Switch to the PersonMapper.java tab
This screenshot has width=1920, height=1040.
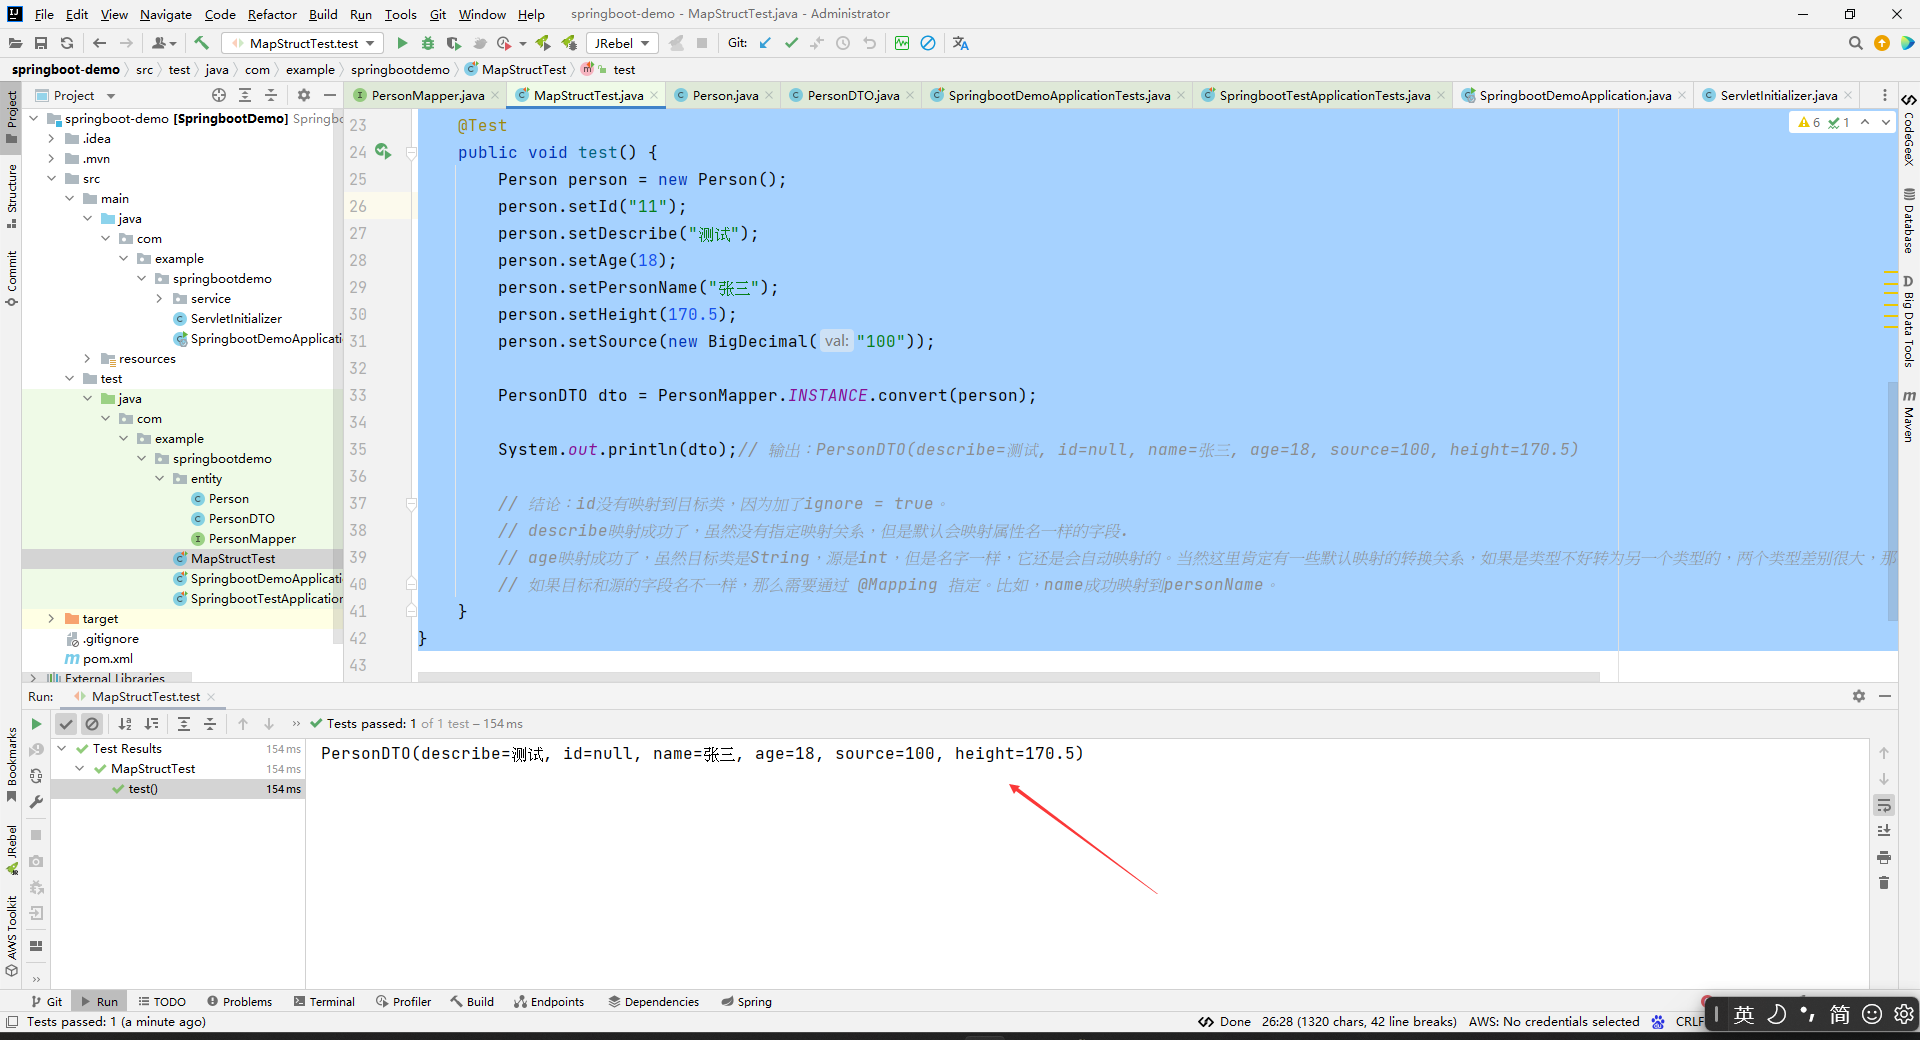click(427, 95)
